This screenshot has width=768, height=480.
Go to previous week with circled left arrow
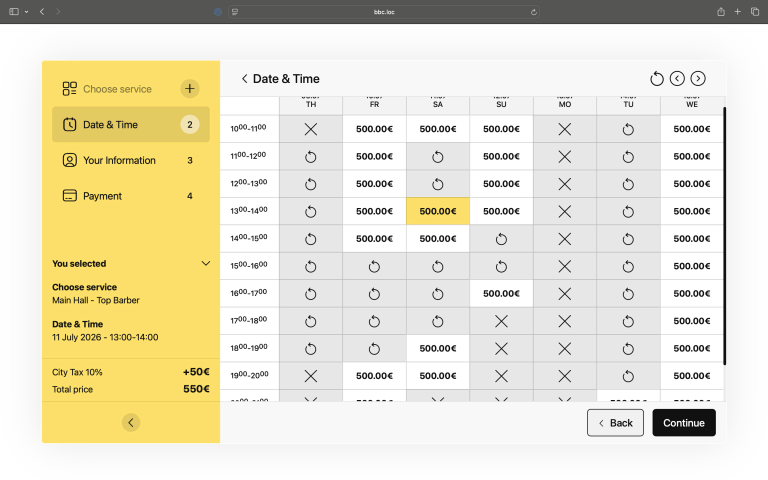coord(677,78)
